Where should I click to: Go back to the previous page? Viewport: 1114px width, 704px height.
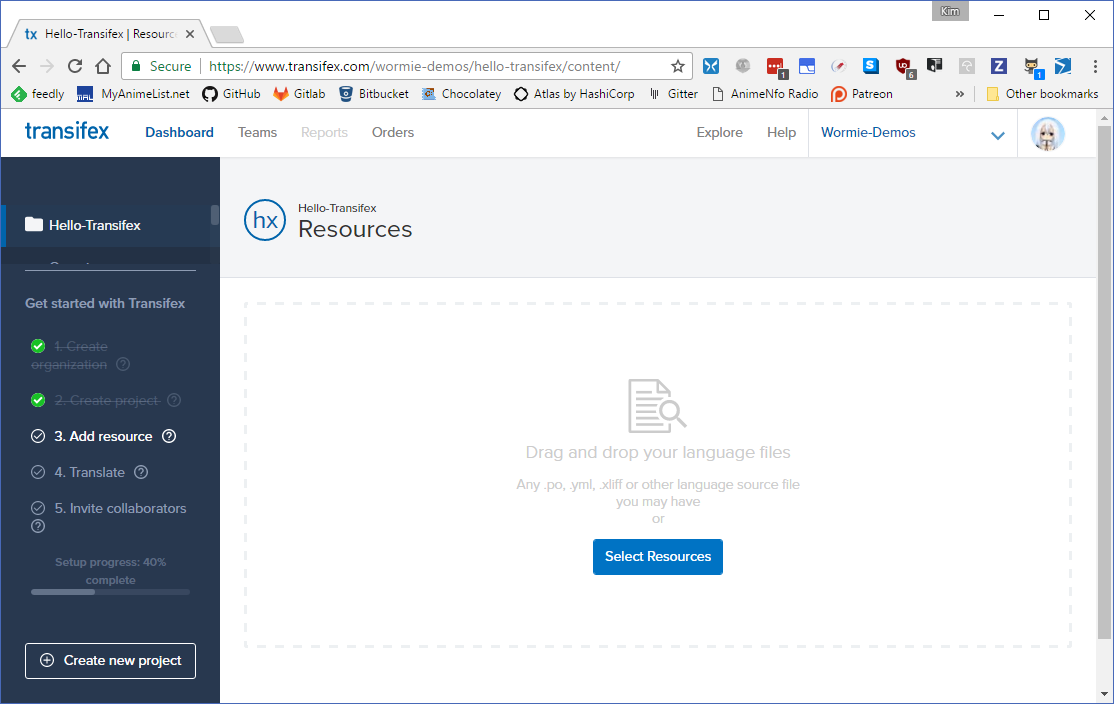tap(19, 66)
